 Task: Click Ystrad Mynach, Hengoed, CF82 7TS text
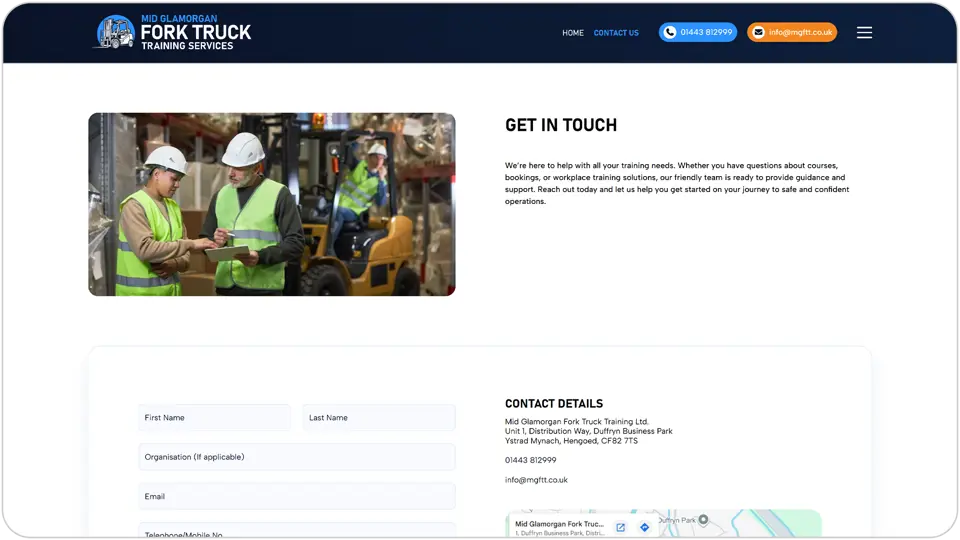[571, 441]
